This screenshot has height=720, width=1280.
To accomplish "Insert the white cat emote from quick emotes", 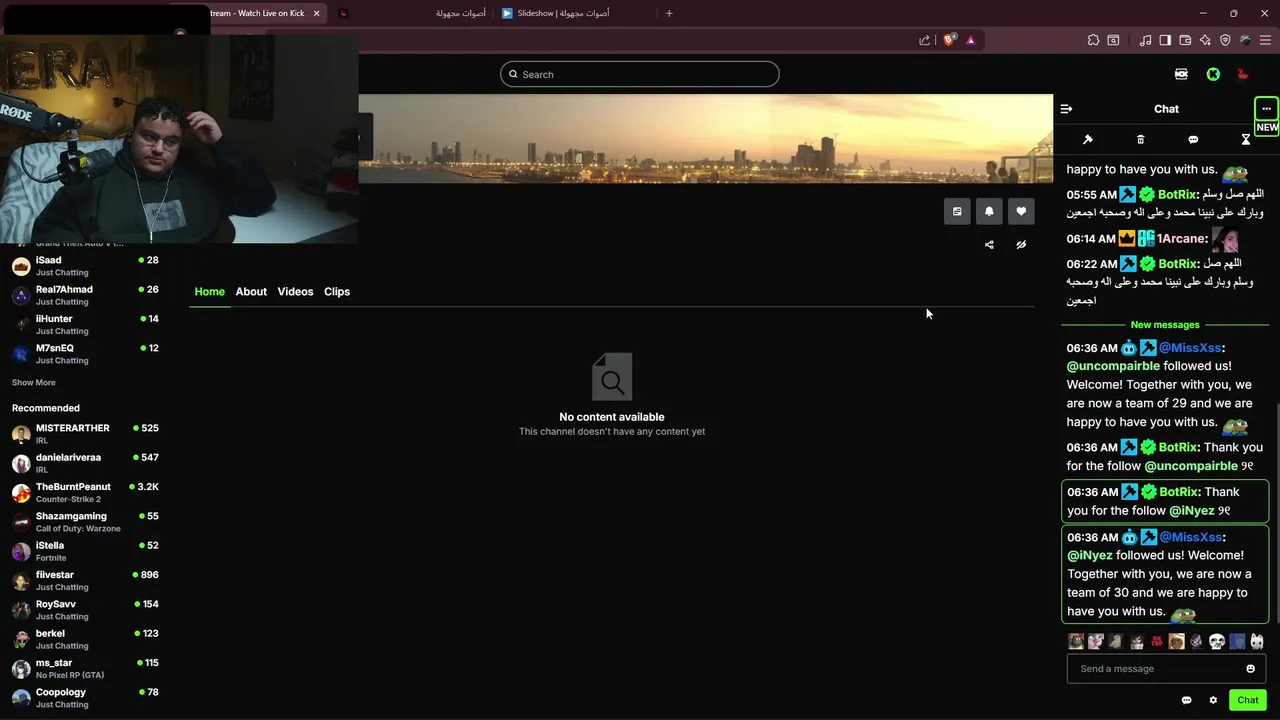I will tap(1257, 642).
